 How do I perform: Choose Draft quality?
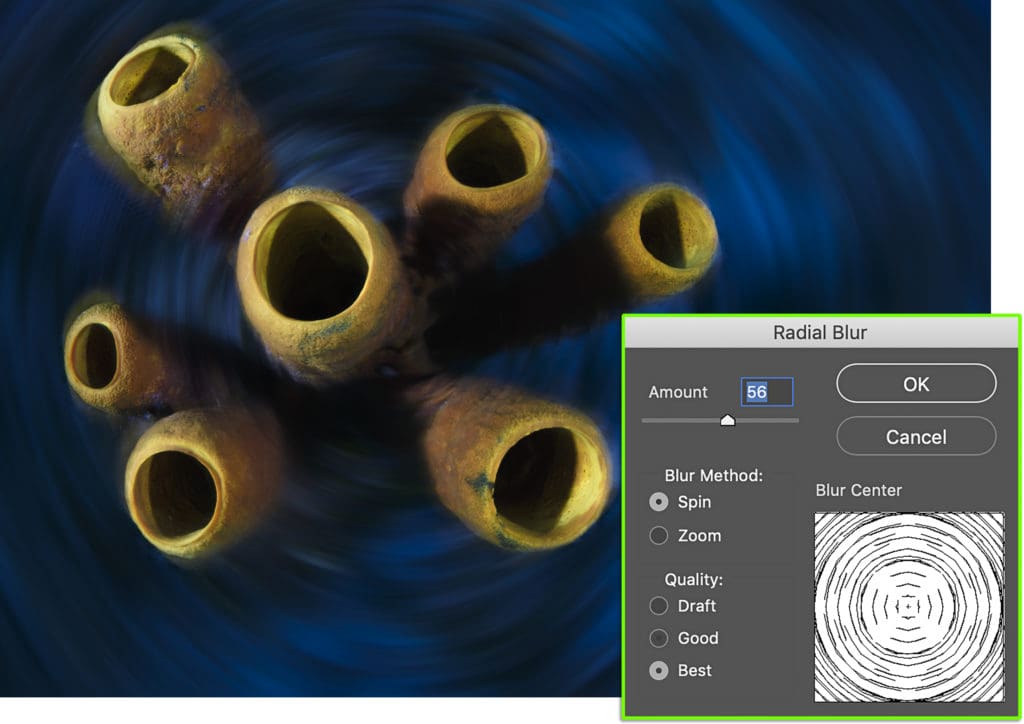tap(659, 606)
